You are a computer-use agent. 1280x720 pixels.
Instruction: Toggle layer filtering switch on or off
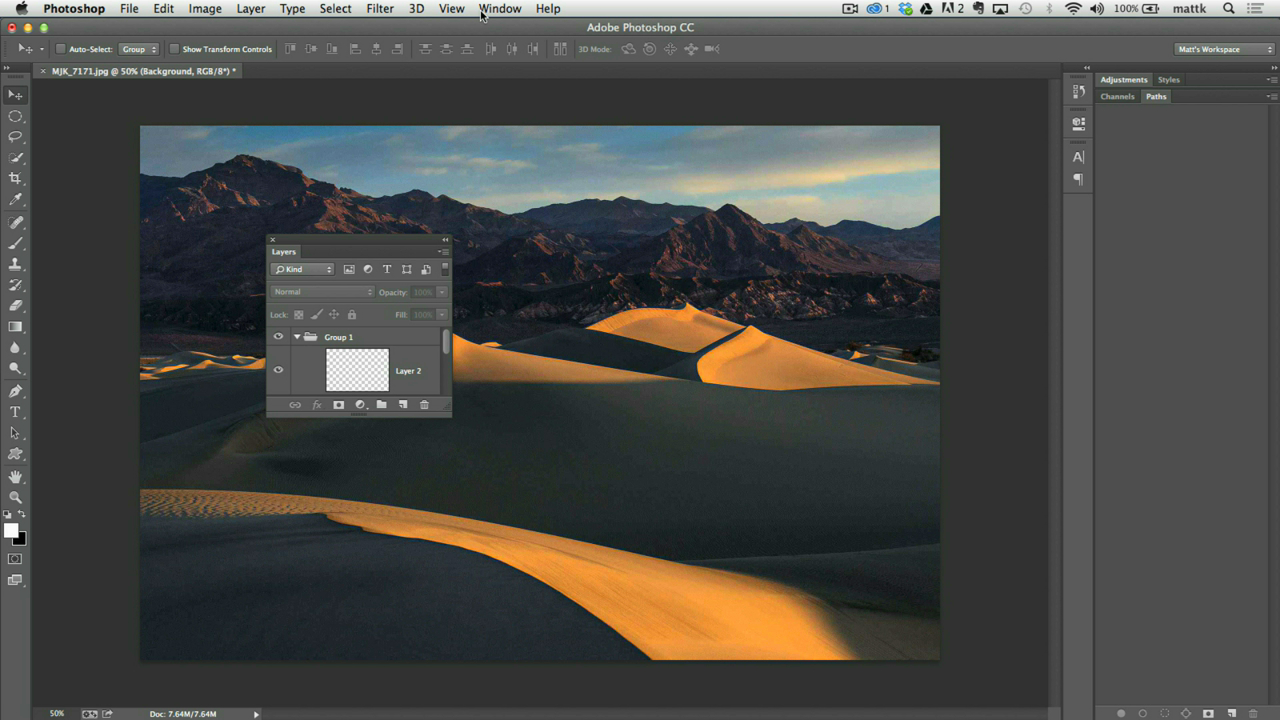445,269
